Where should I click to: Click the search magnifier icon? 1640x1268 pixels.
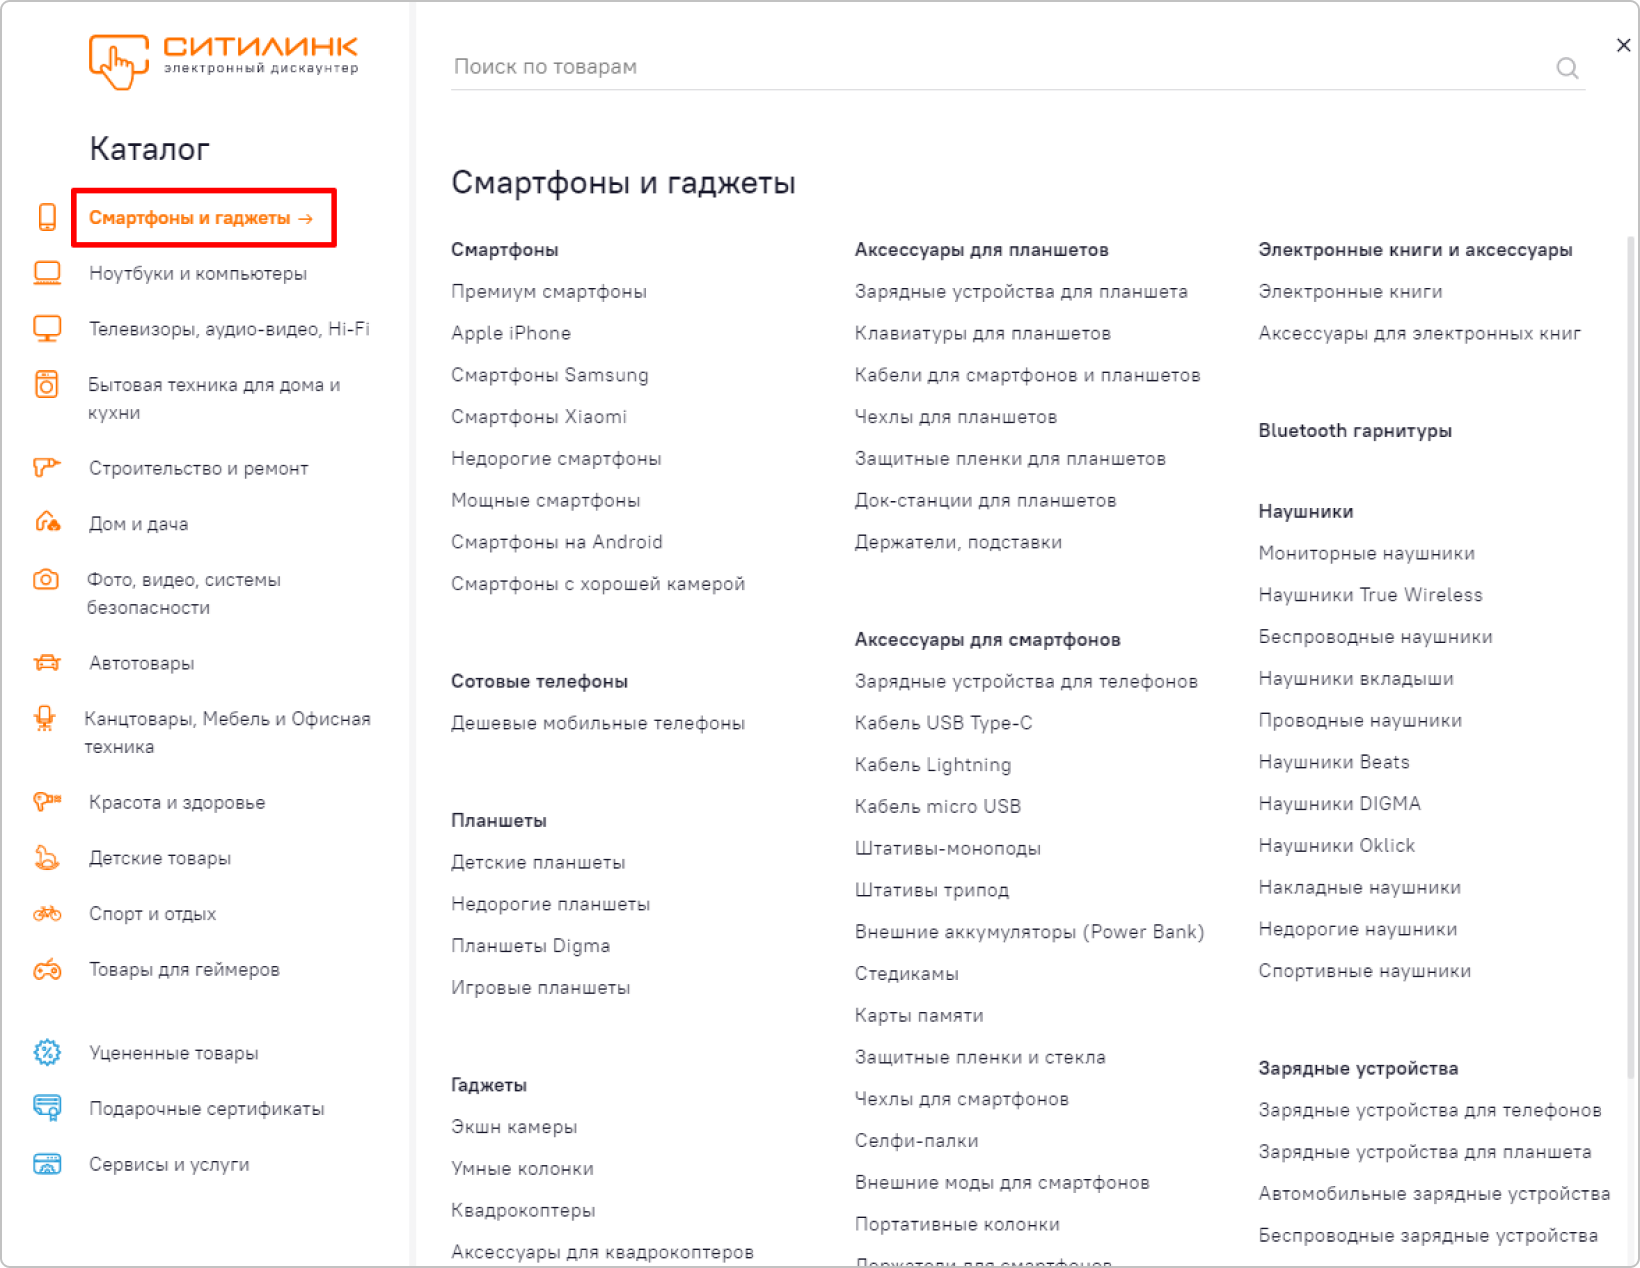tap(1567, 68)
